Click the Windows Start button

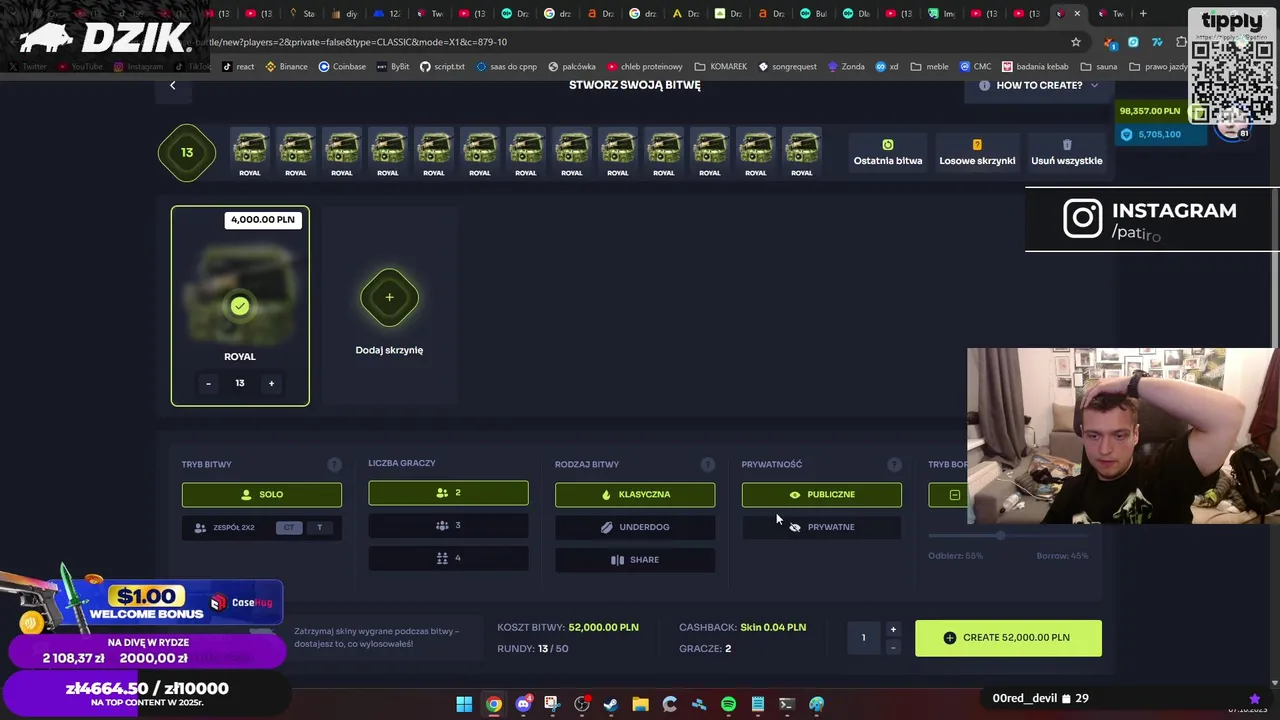tap(464, 704)
